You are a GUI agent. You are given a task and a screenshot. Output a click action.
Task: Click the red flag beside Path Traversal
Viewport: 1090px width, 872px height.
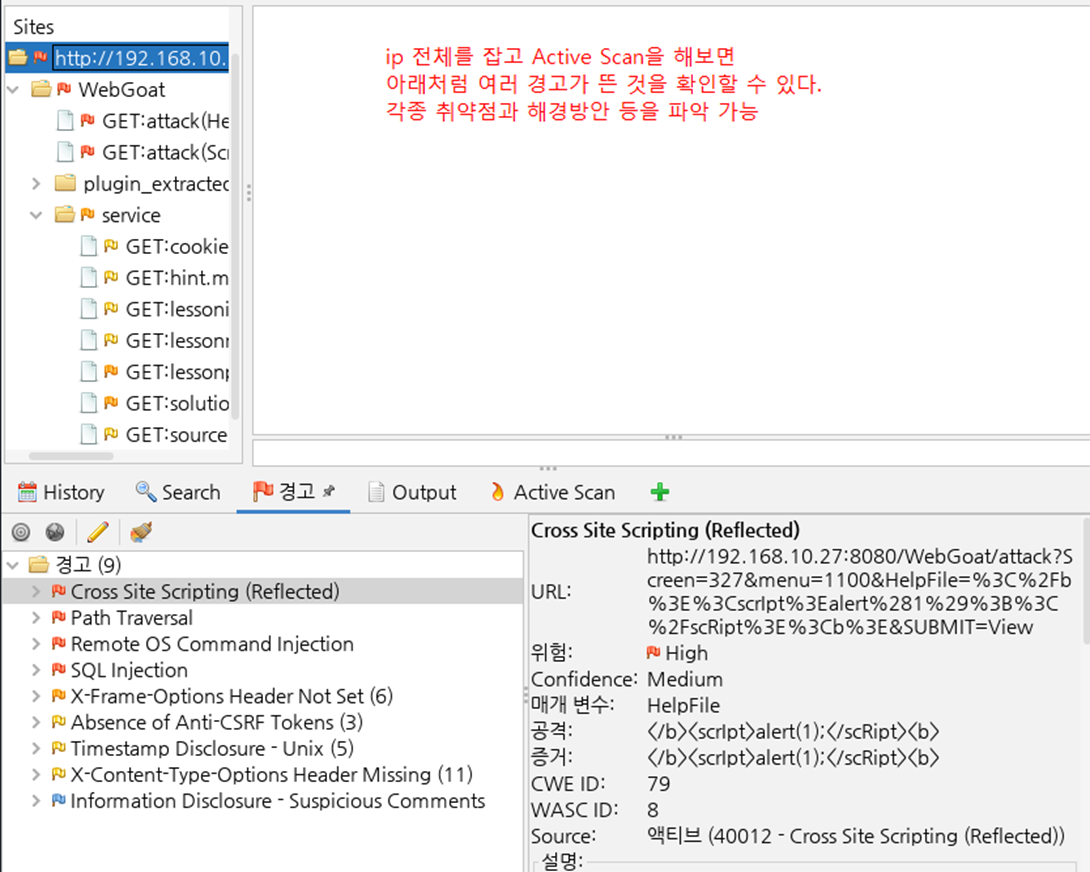pyautogui.click(x=59, y=617)
